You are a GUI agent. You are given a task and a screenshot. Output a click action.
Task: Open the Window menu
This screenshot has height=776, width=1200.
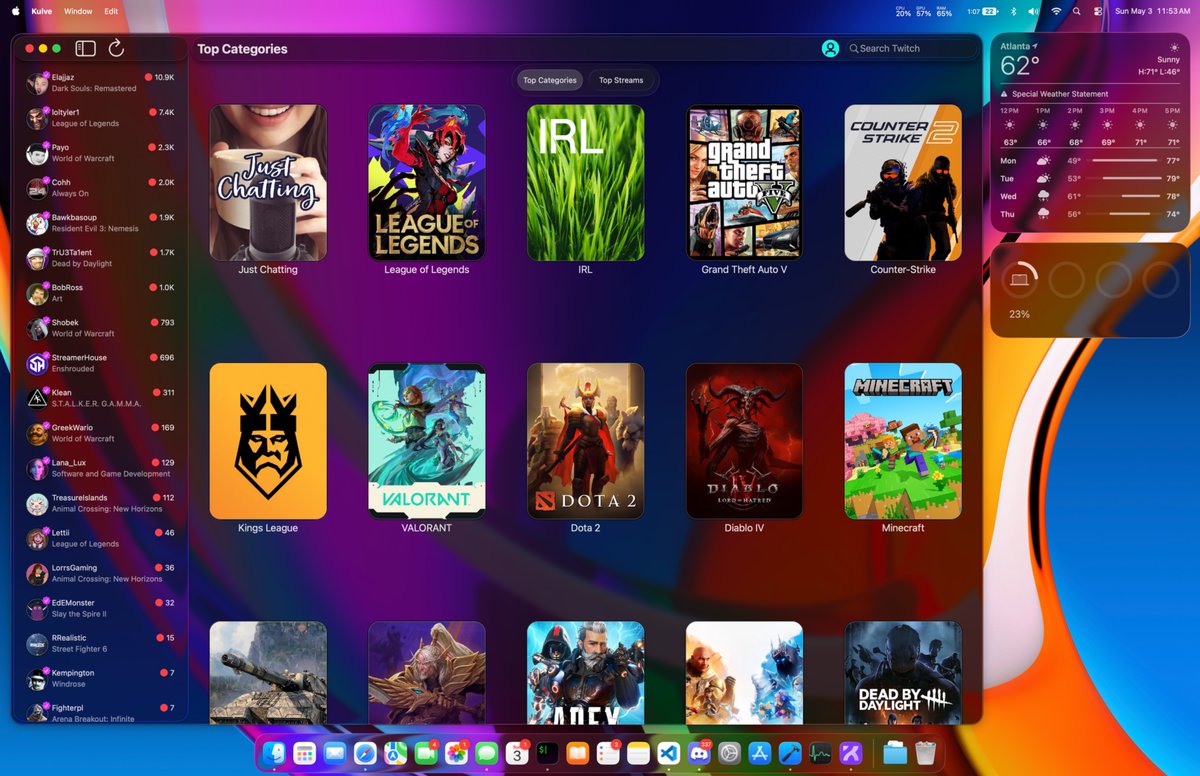pos(78,11)
